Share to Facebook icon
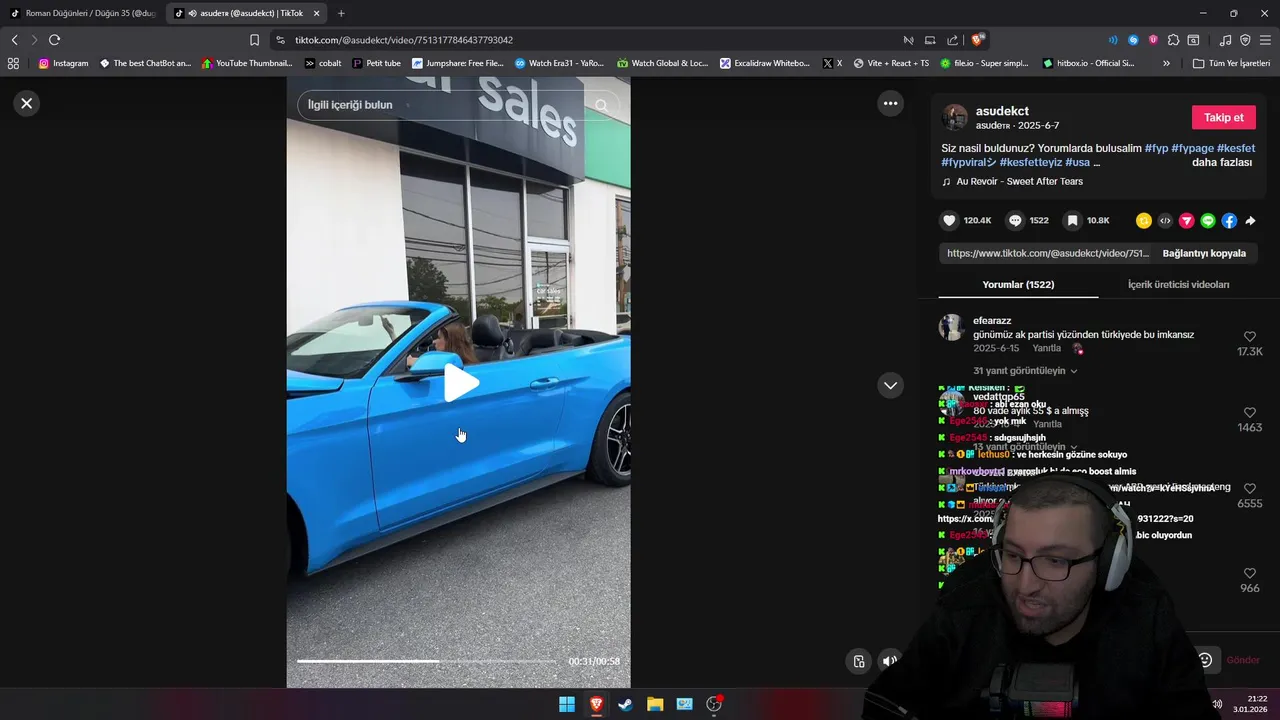 1229,220
